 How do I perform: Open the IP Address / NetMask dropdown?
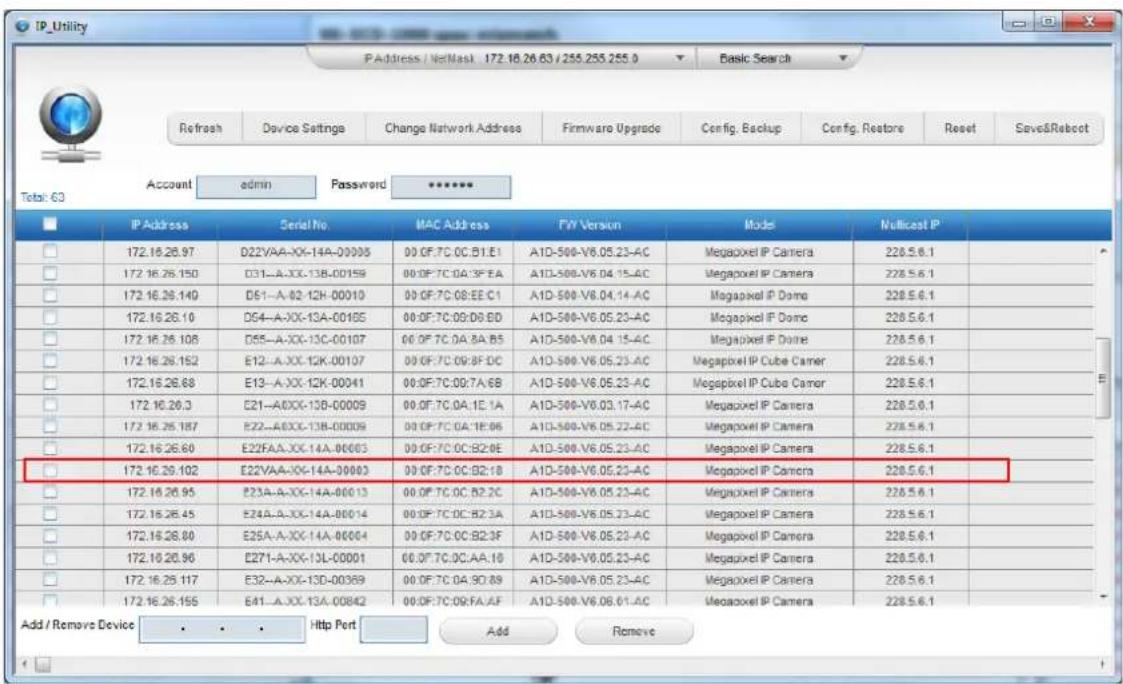(x=680, y=58)
